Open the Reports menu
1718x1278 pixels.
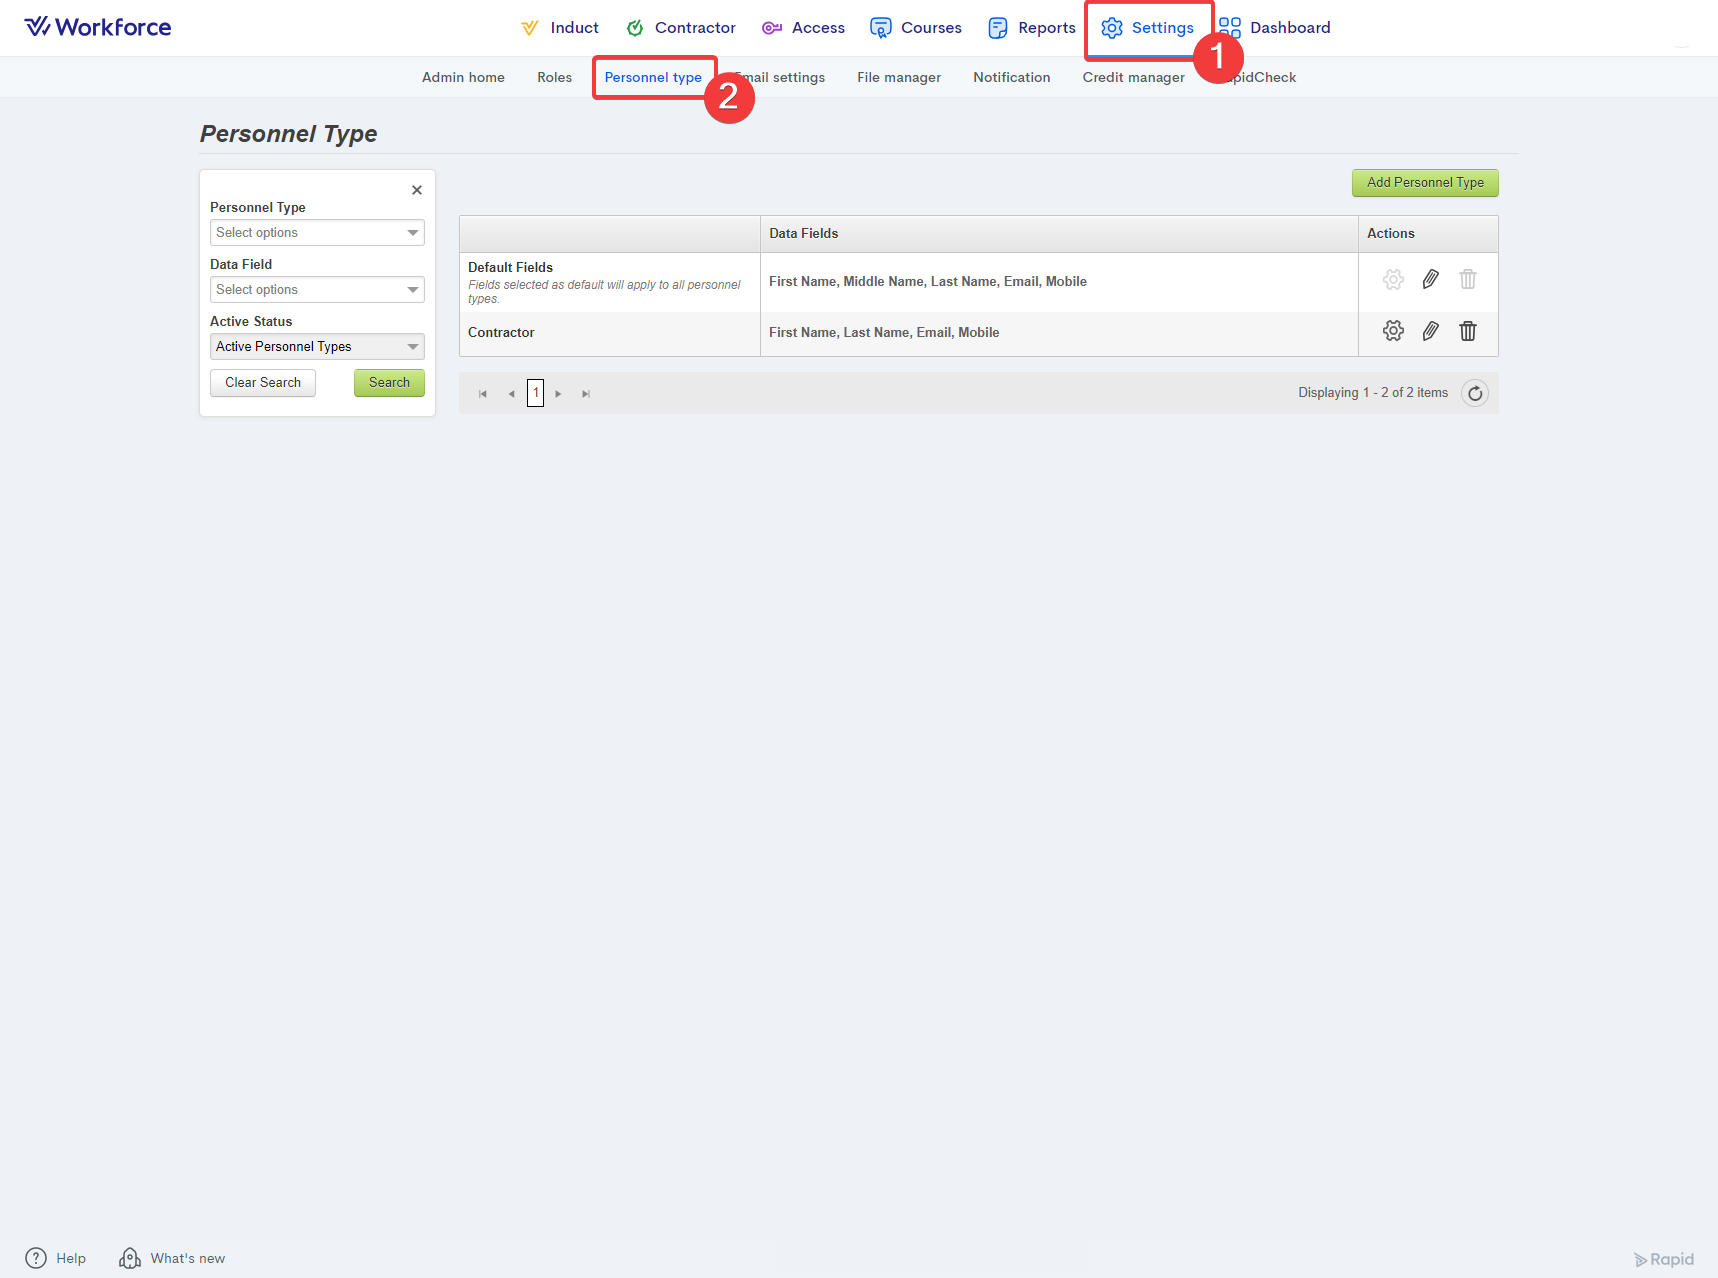coord(1032,28)
